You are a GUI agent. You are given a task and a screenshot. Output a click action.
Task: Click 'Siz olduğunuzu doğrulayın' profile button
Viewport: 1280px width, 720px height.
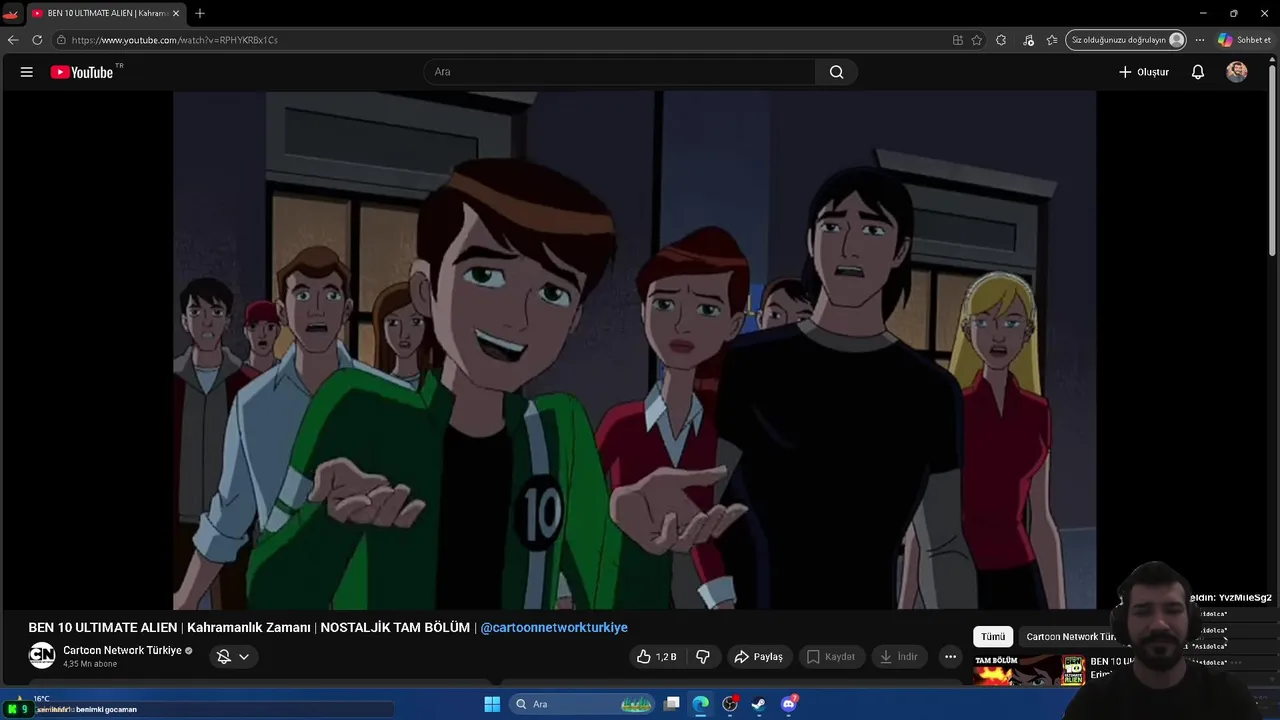[x=1126, y=40]
